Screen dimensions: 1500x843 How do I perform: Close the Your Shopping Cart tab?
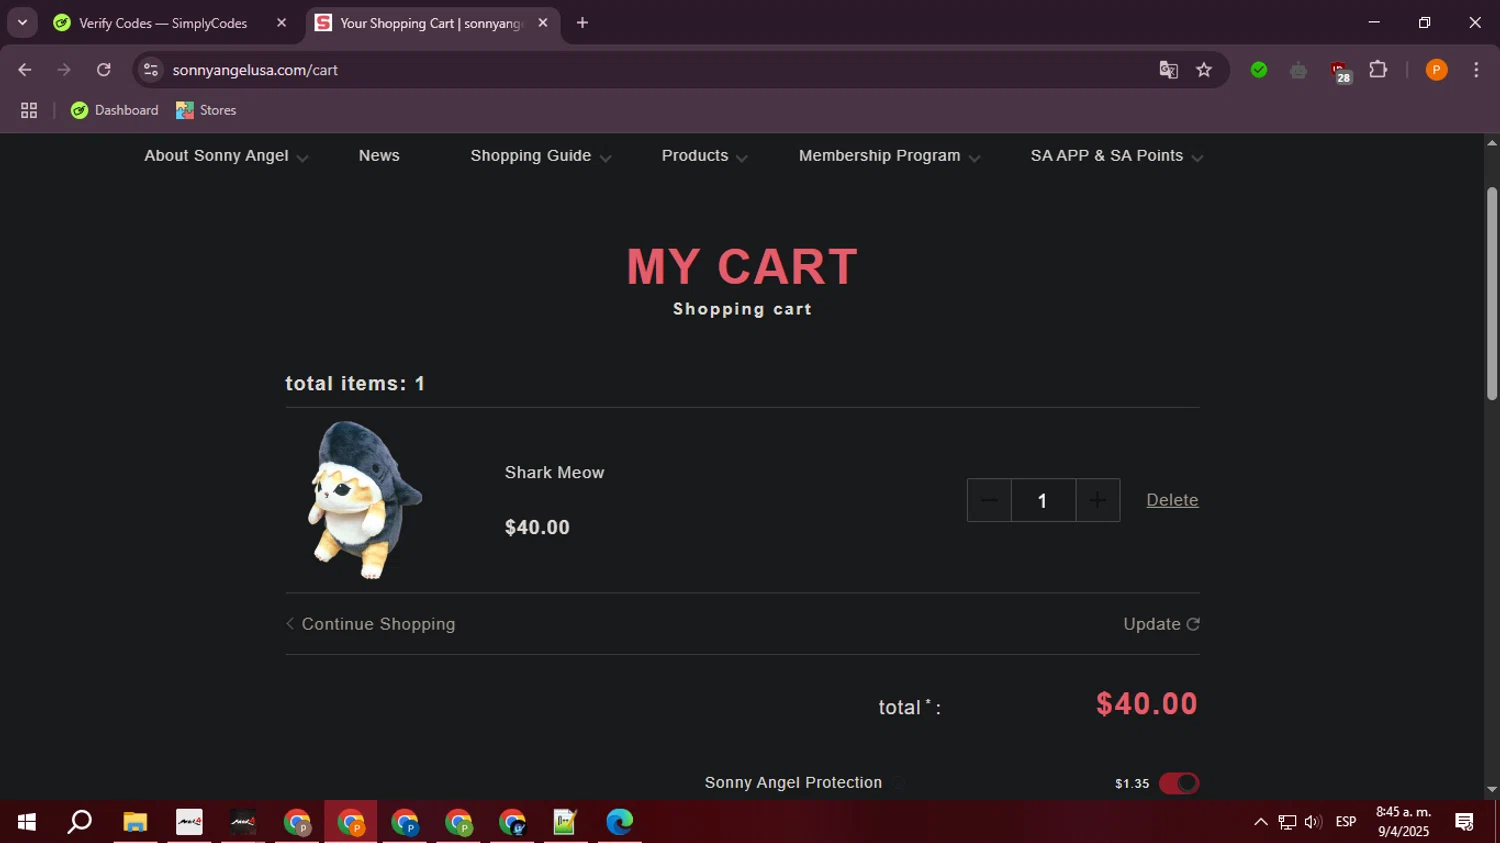pos(543,23)
